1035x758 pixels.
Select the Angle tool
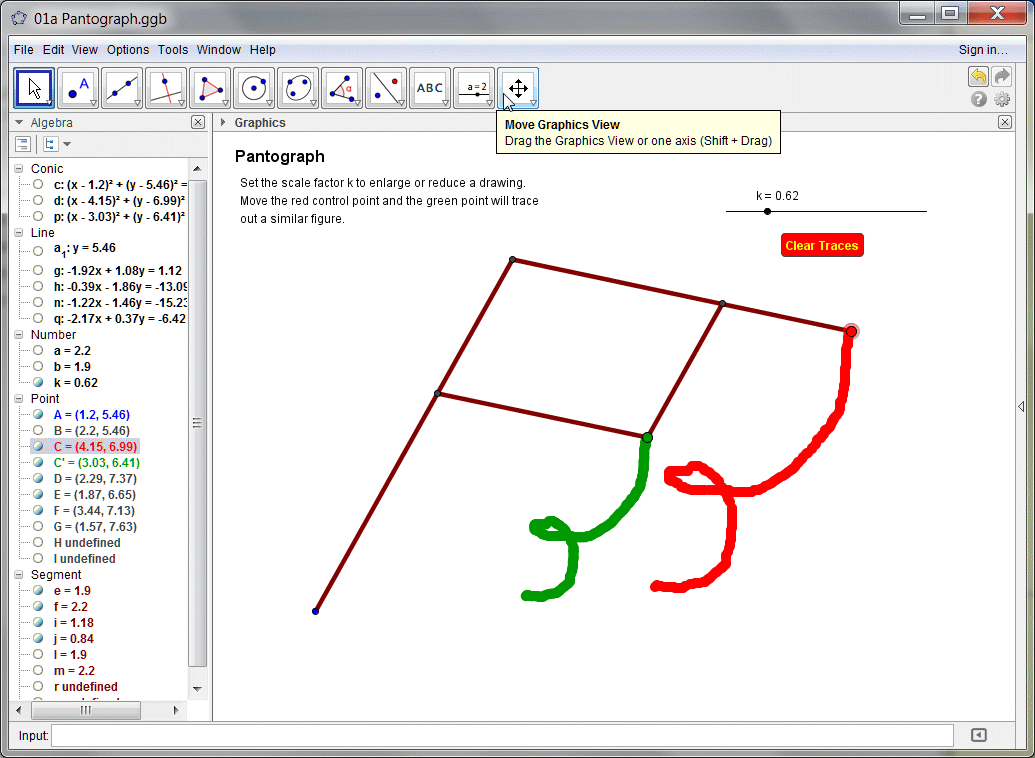(x=342, y=88)
